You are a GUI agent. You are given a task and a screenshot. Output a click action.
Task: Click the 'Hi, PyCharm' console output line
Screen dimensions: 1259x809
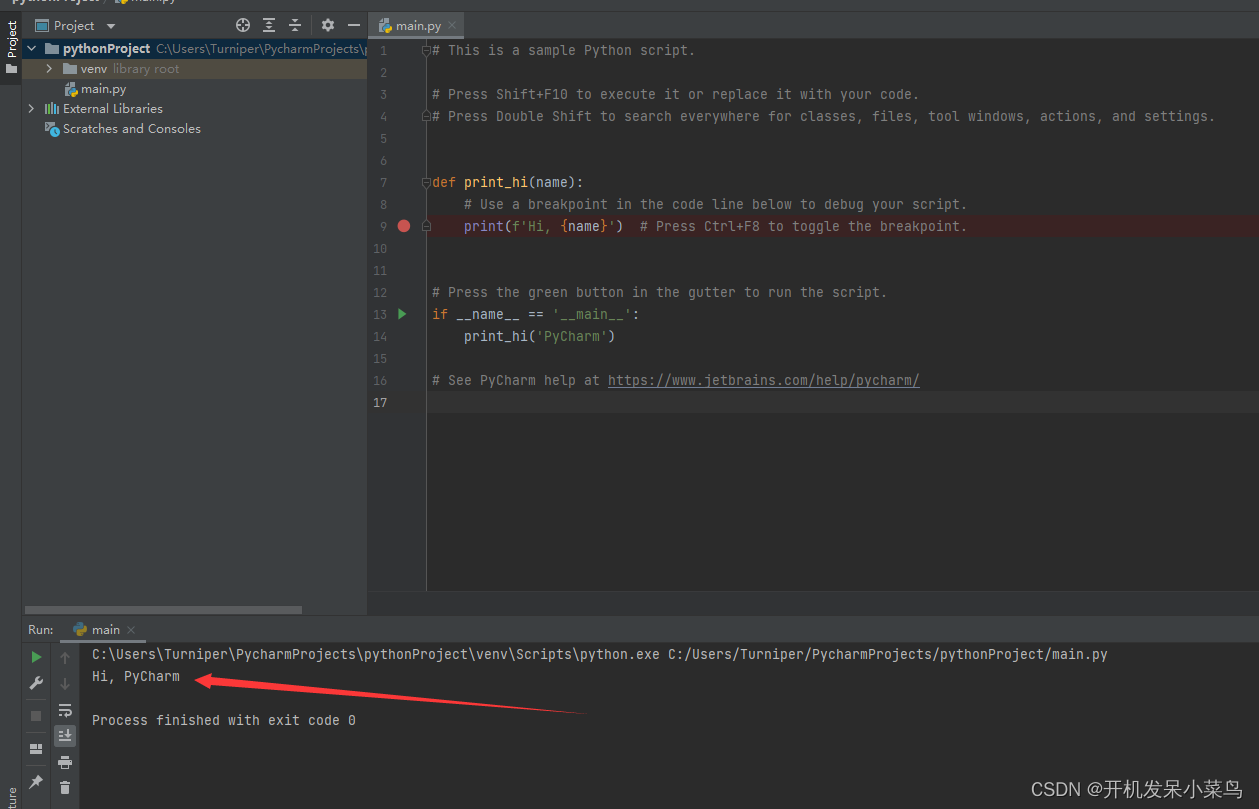136,677
